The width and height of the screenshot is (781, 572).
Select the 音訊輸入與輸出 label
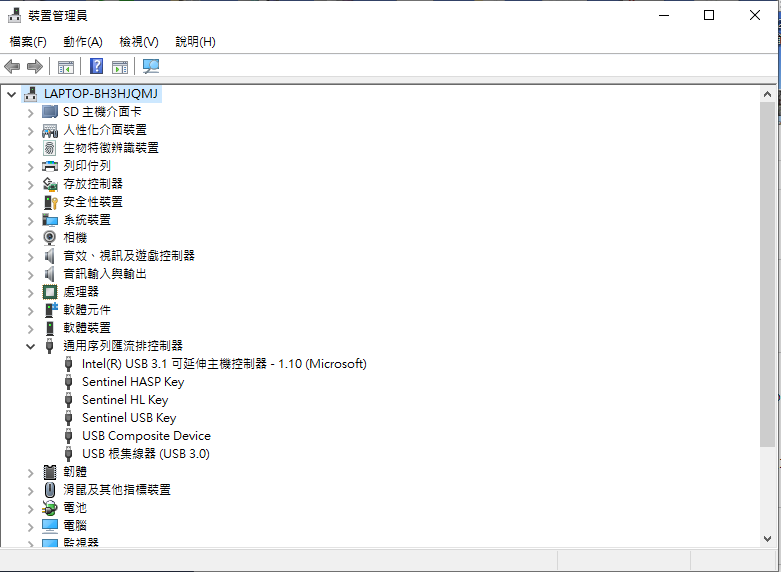(x=105, y=274)
